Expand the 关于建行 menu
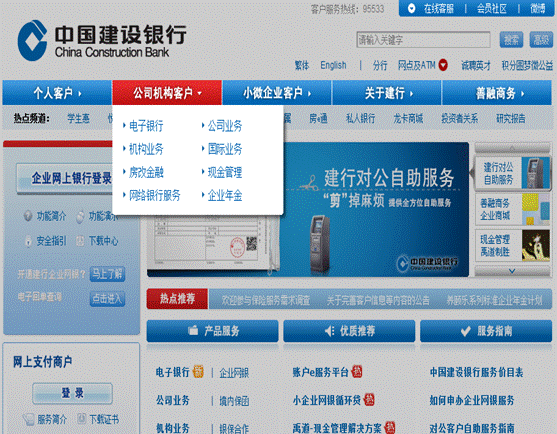The image size is (557, 434). pos(387,93)
